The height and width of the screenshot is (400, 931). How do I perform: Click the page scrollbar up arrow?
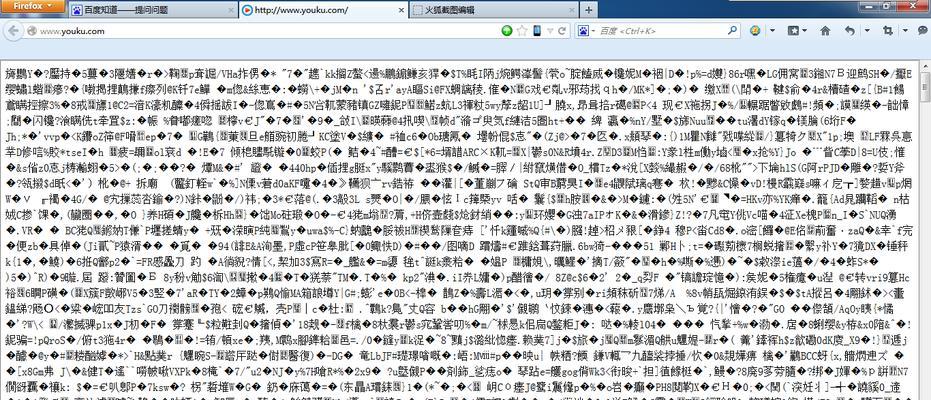point(926,64)
